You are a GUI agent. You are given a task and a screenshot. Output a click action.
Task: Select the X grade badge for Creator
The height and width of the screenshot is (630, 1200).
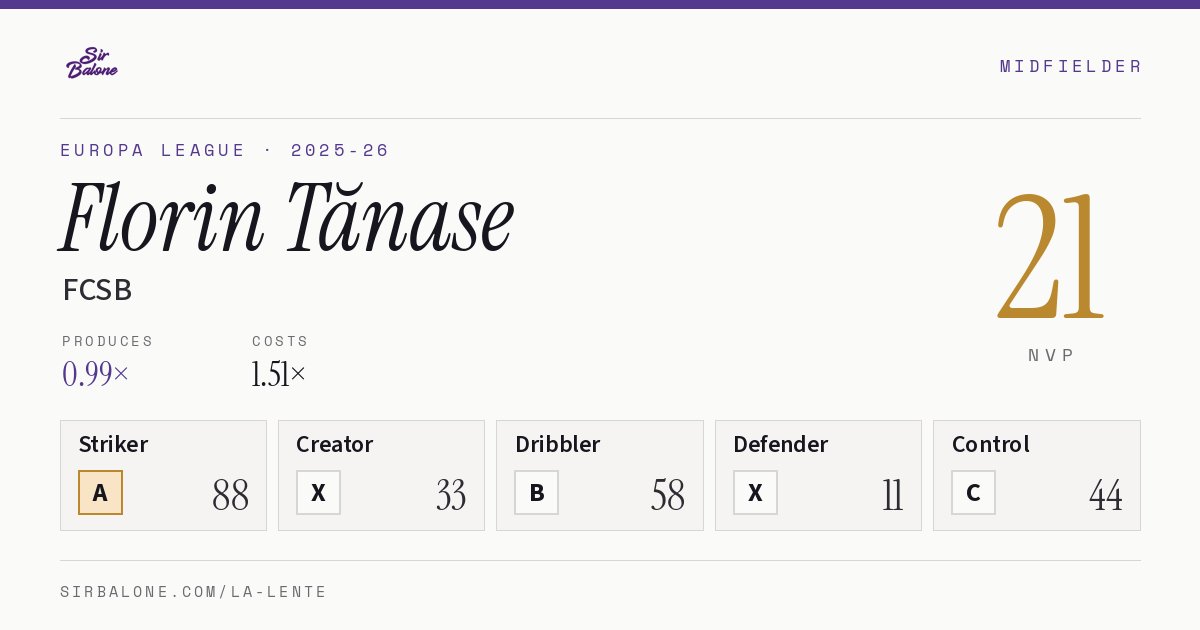tap(318, 493)
